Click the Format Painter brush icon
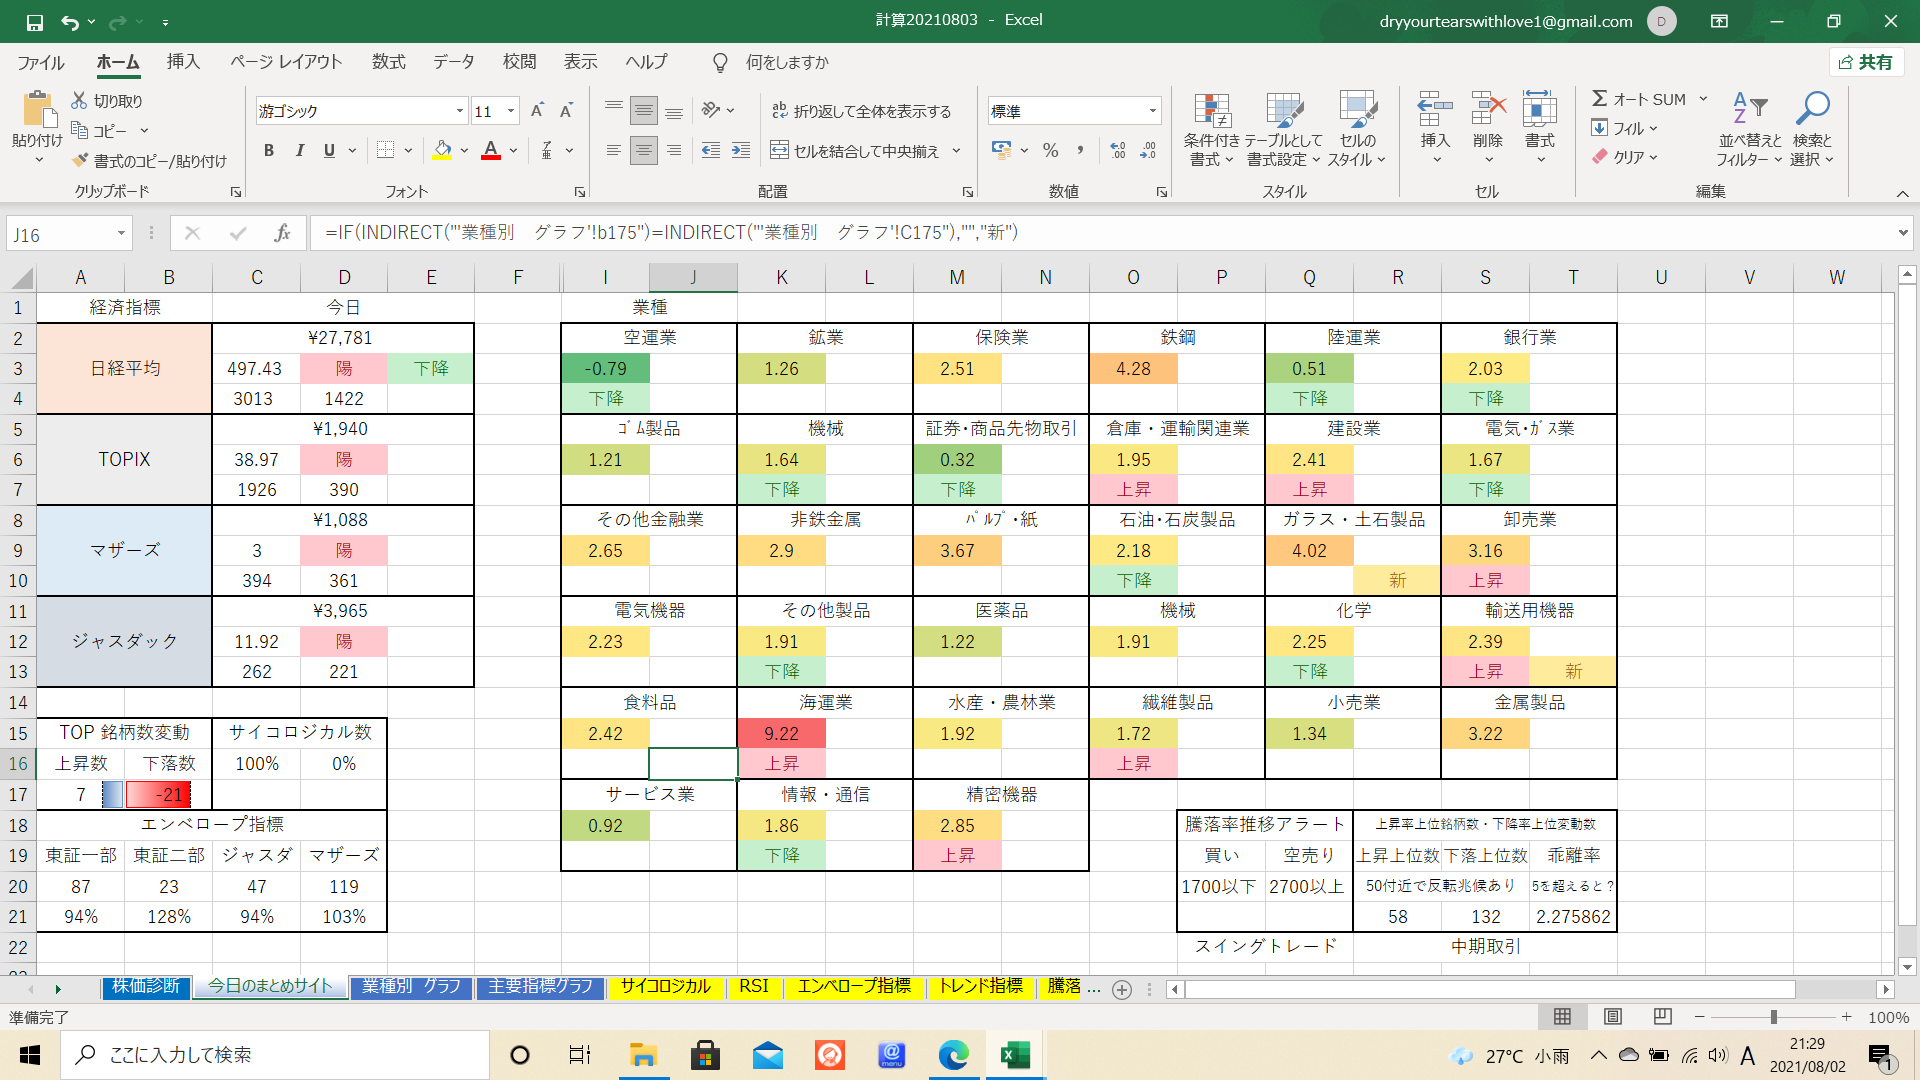The width and height of the screenshot is (1920, 1080). coord(80,161)
